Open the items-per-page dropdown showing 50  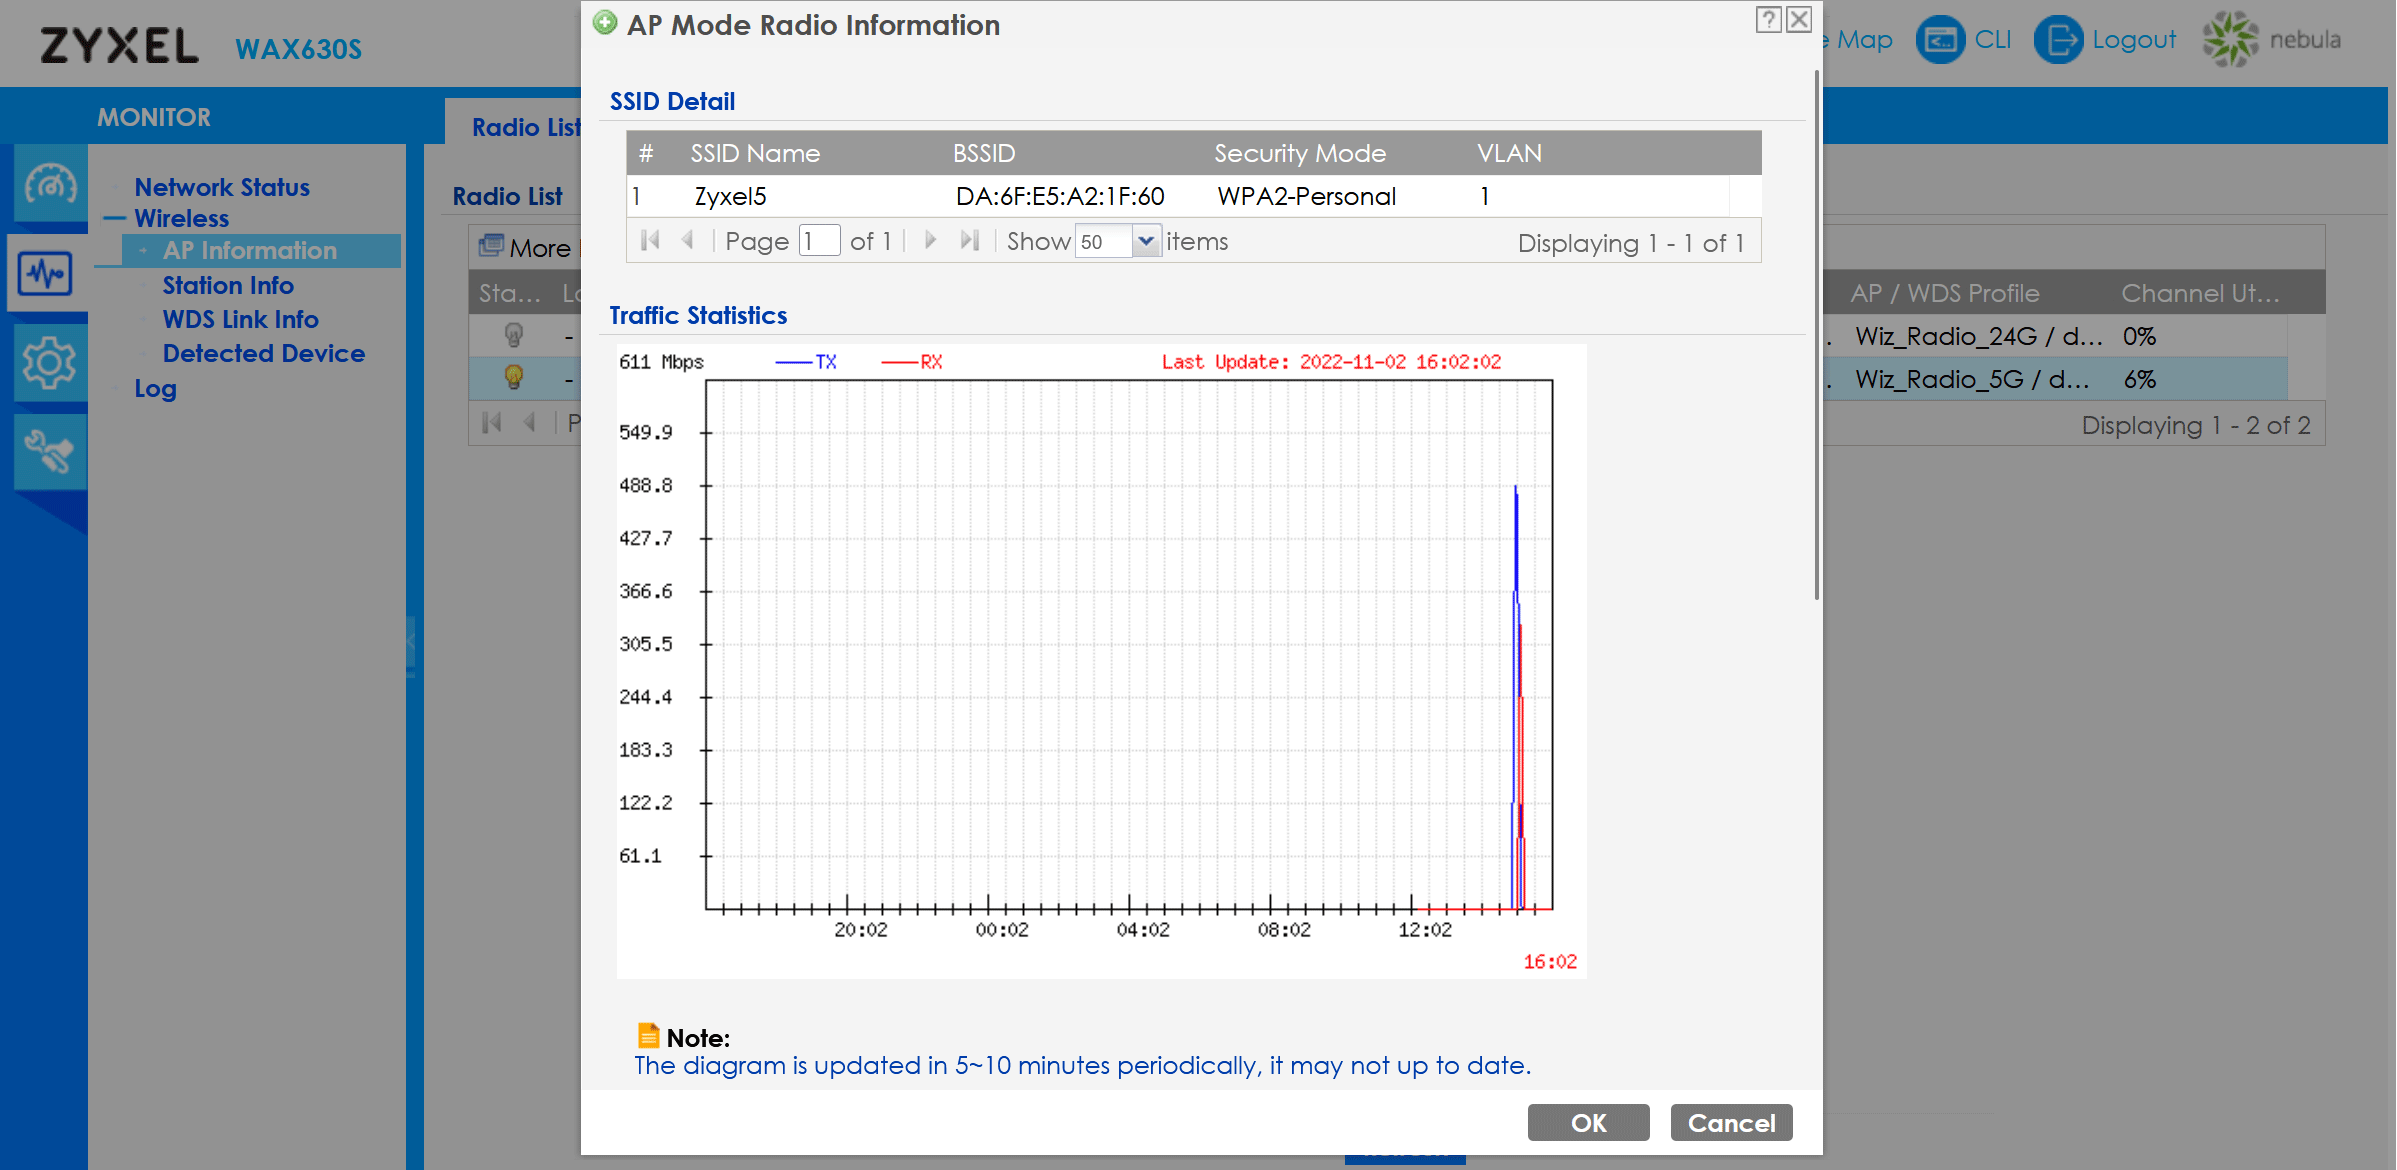[1146, 241]
